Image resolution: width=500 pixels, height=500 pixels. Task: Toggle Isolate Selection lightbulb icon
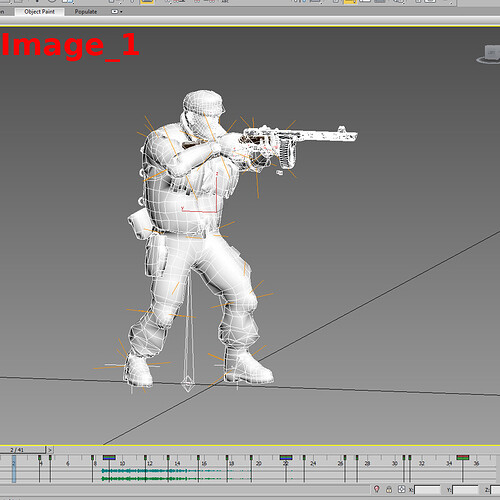coord(377,489)
